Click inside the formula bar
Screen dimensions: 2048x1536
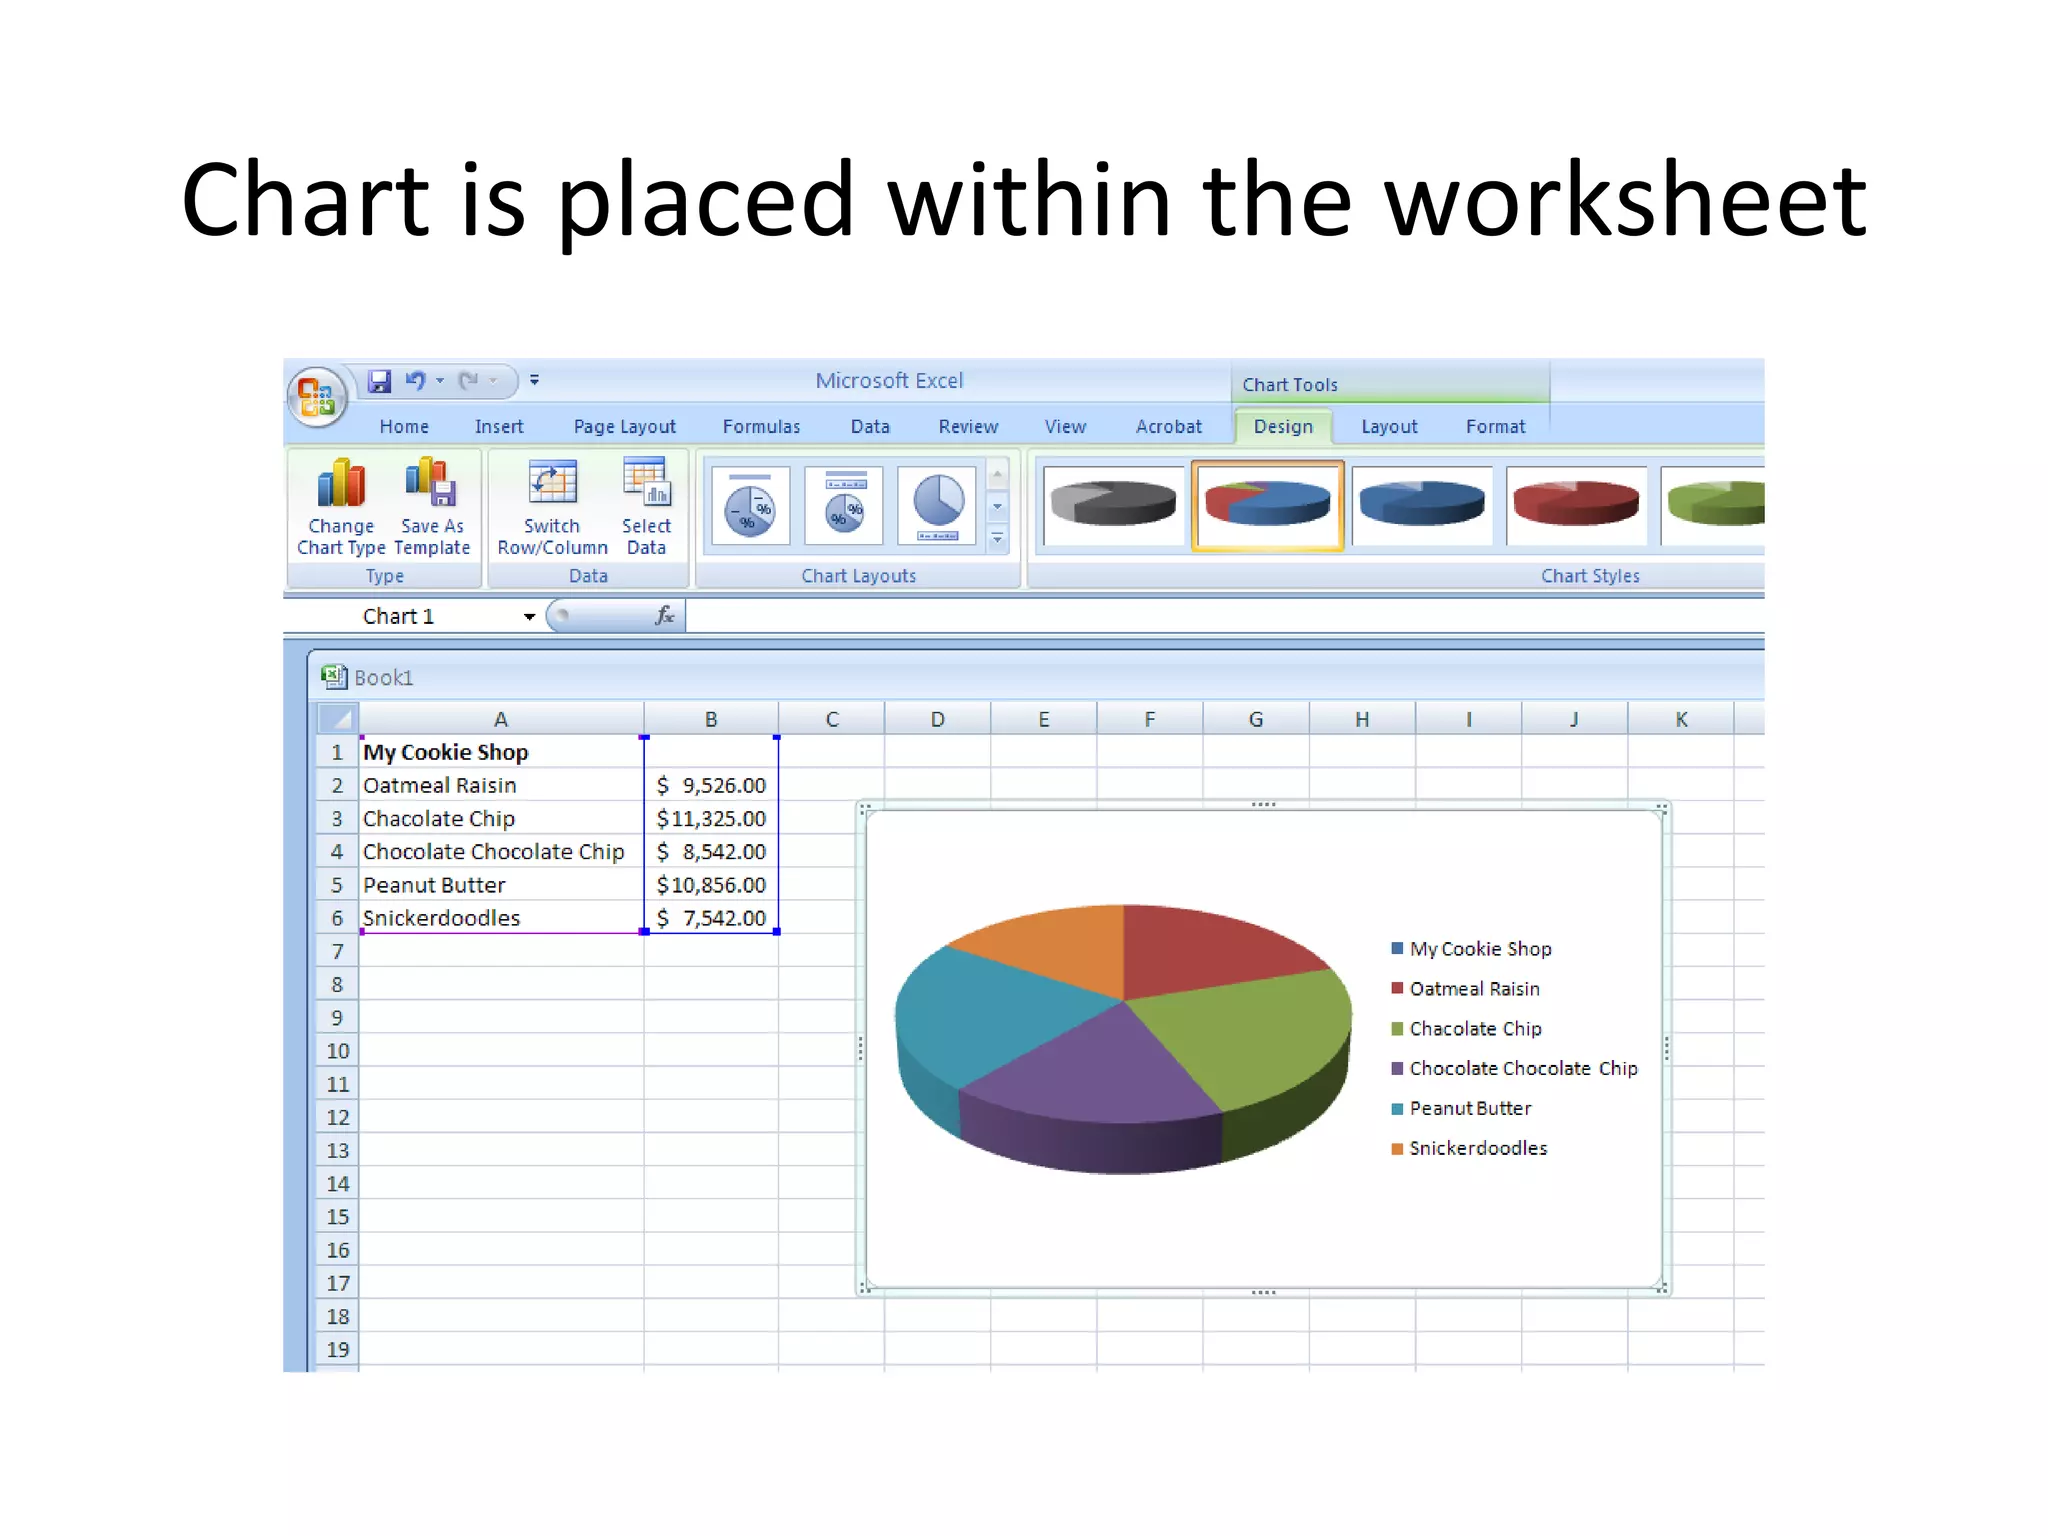[x=1224, y=617]
